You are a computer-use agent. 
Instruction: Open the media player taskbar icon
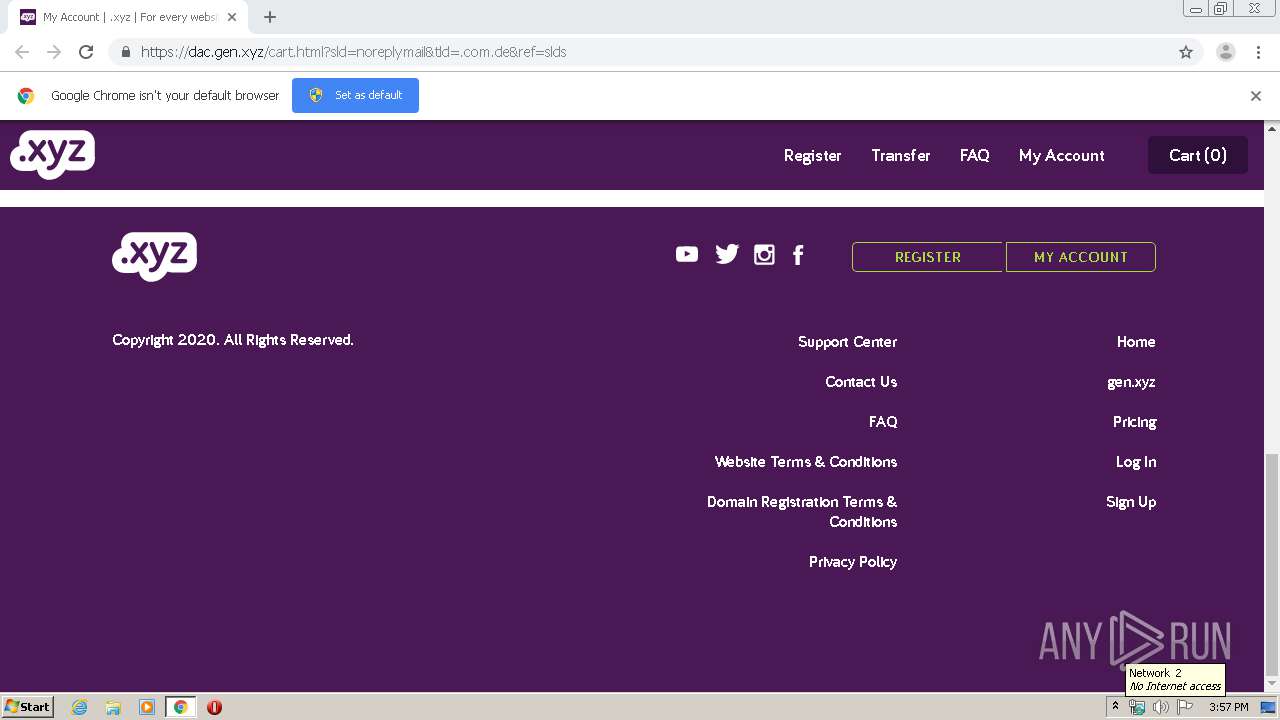tap(147, 707)
